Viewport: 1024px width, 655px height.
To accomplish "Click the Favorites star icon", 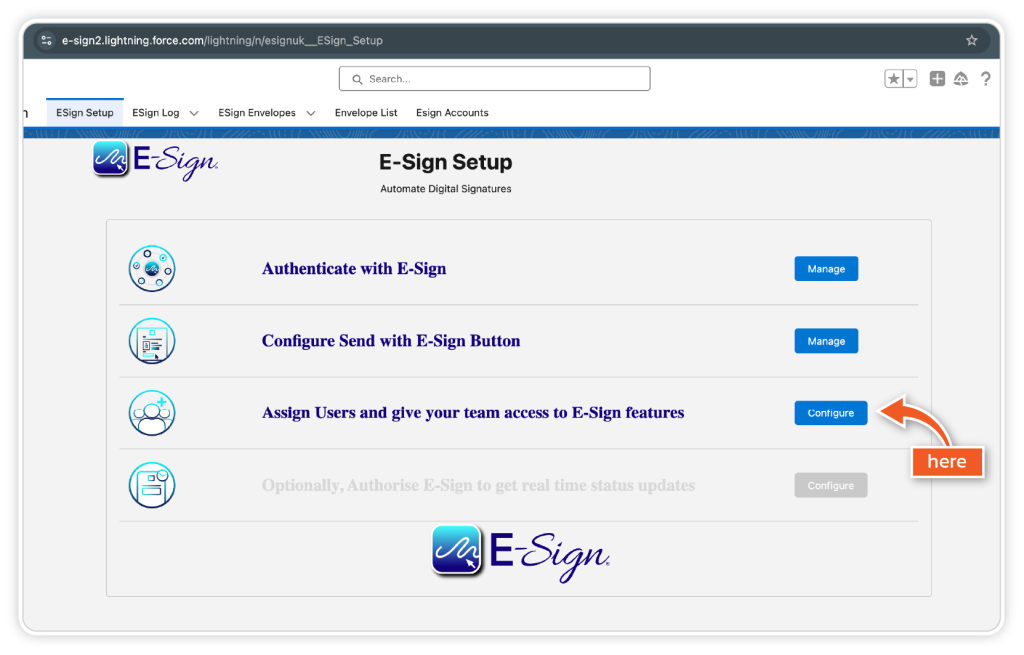I will [893, 79].
